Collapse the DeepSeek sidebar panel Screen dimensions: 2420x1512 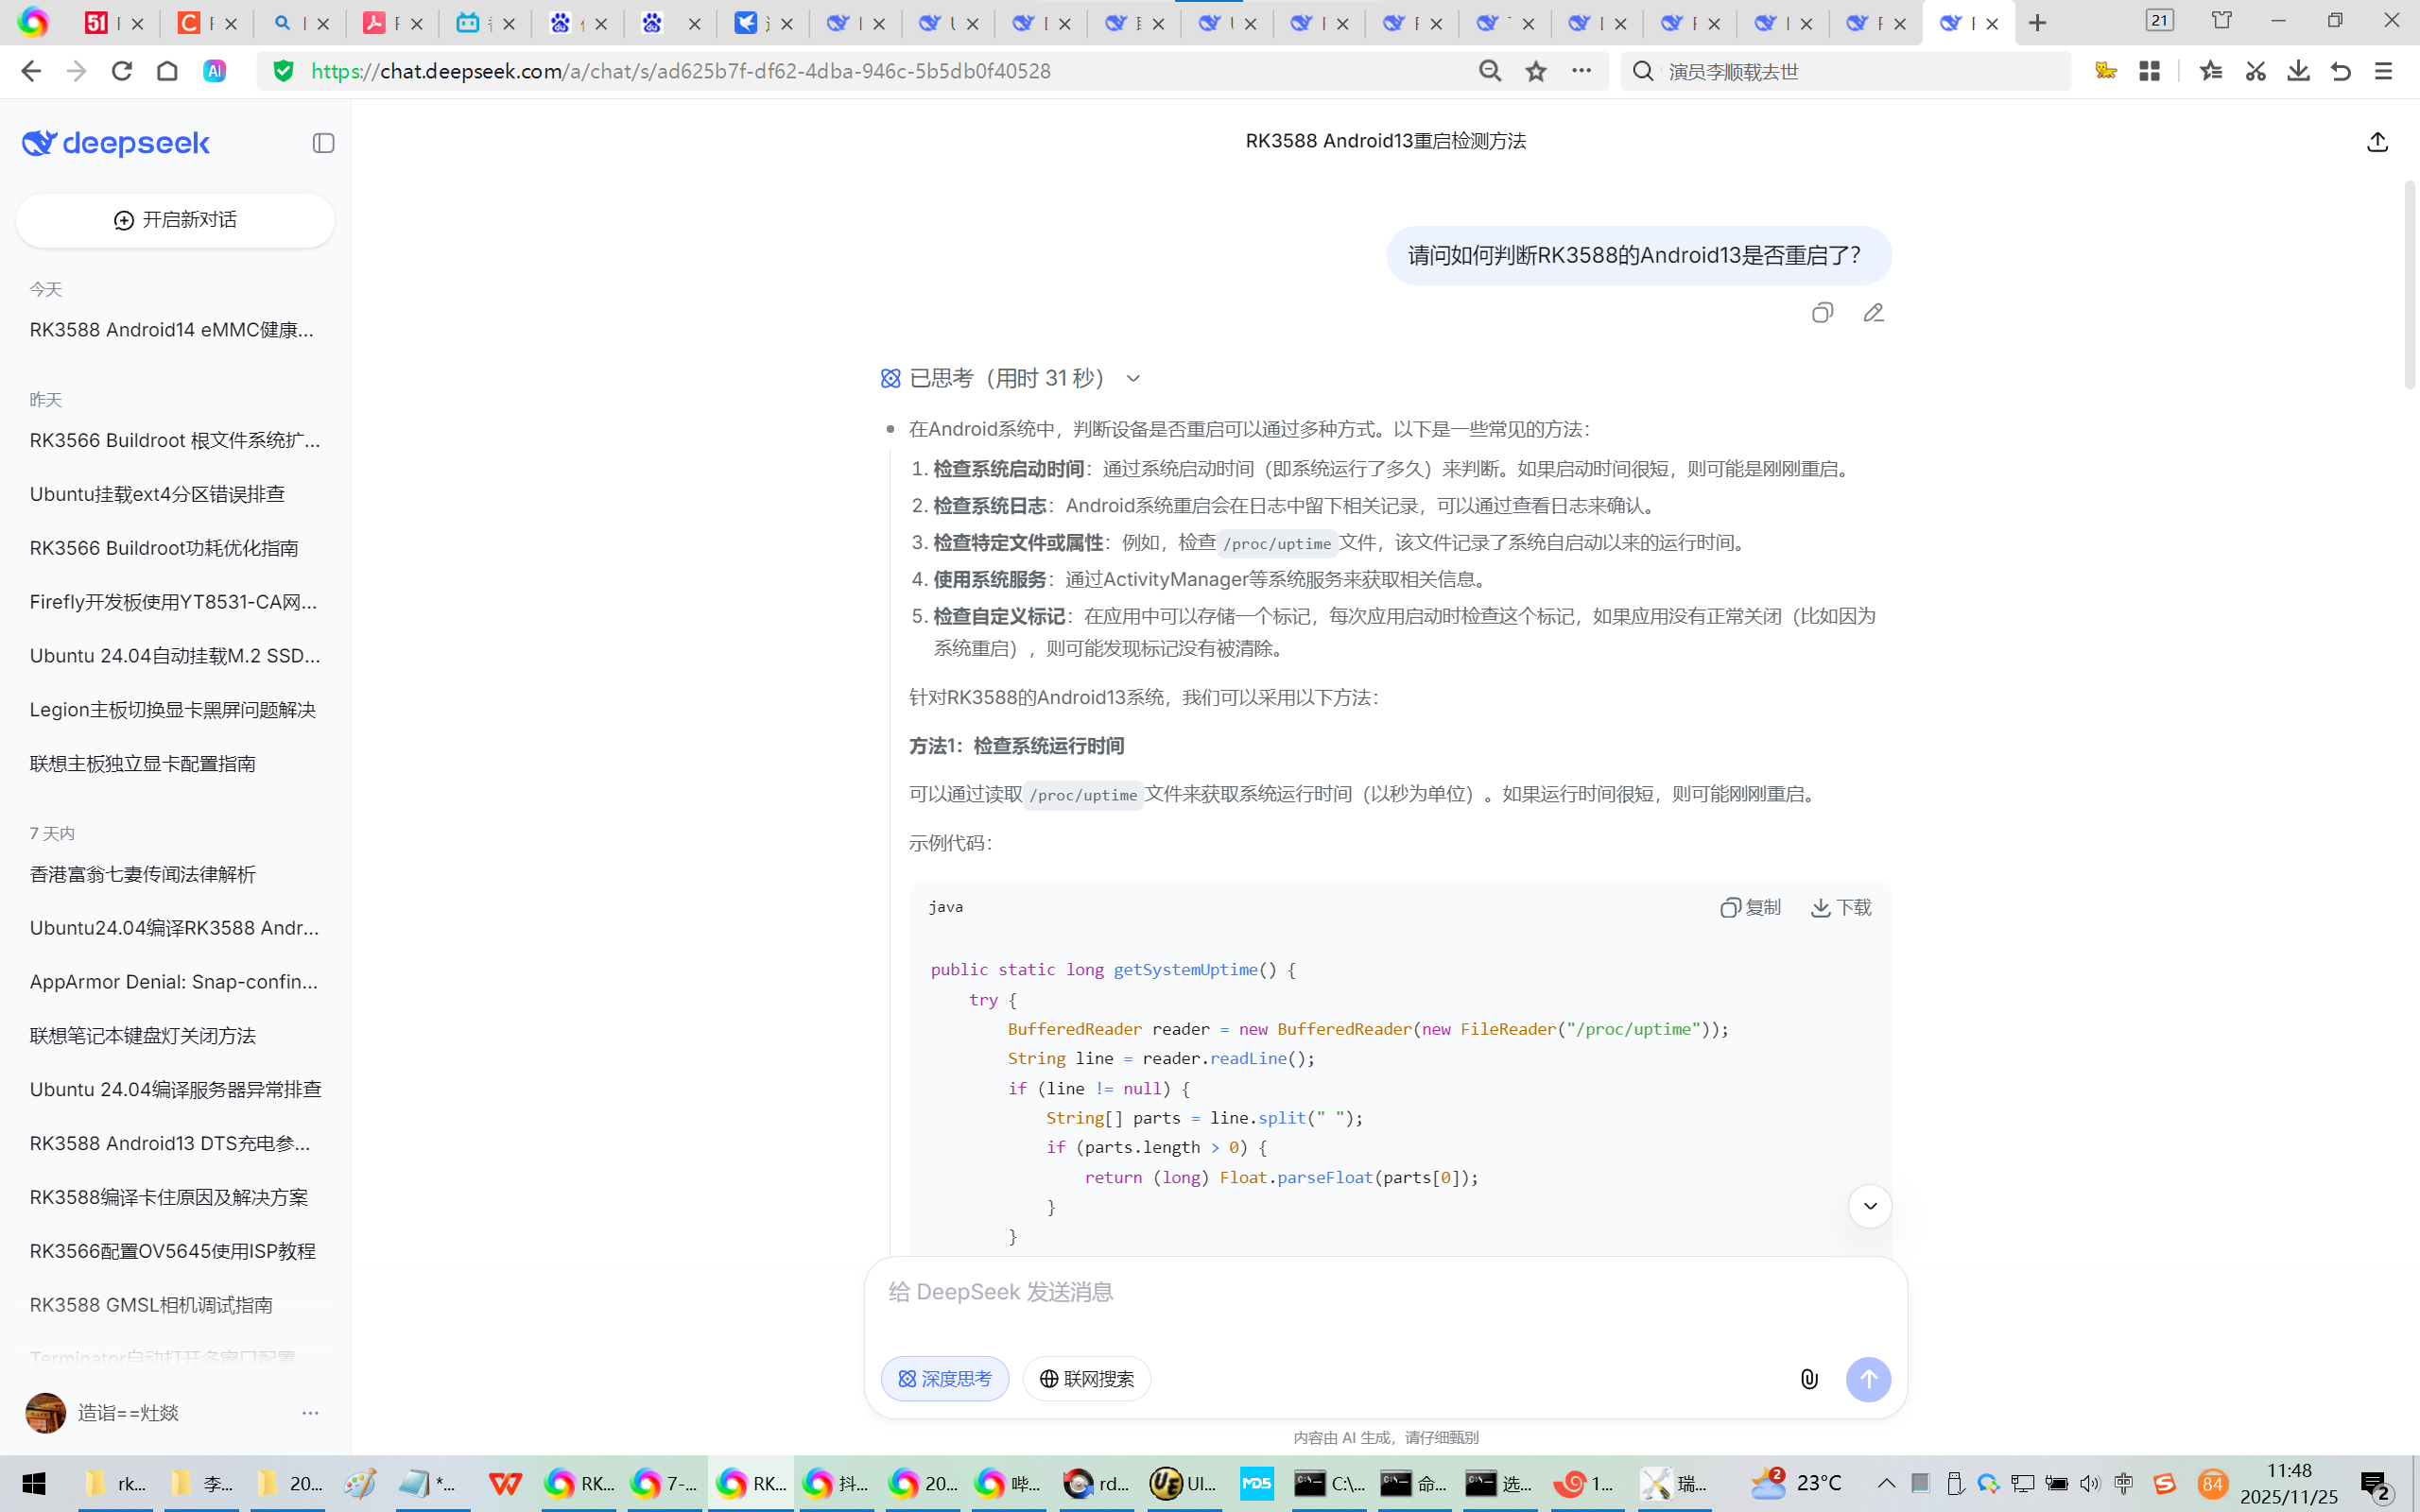(x=323, y=143)
